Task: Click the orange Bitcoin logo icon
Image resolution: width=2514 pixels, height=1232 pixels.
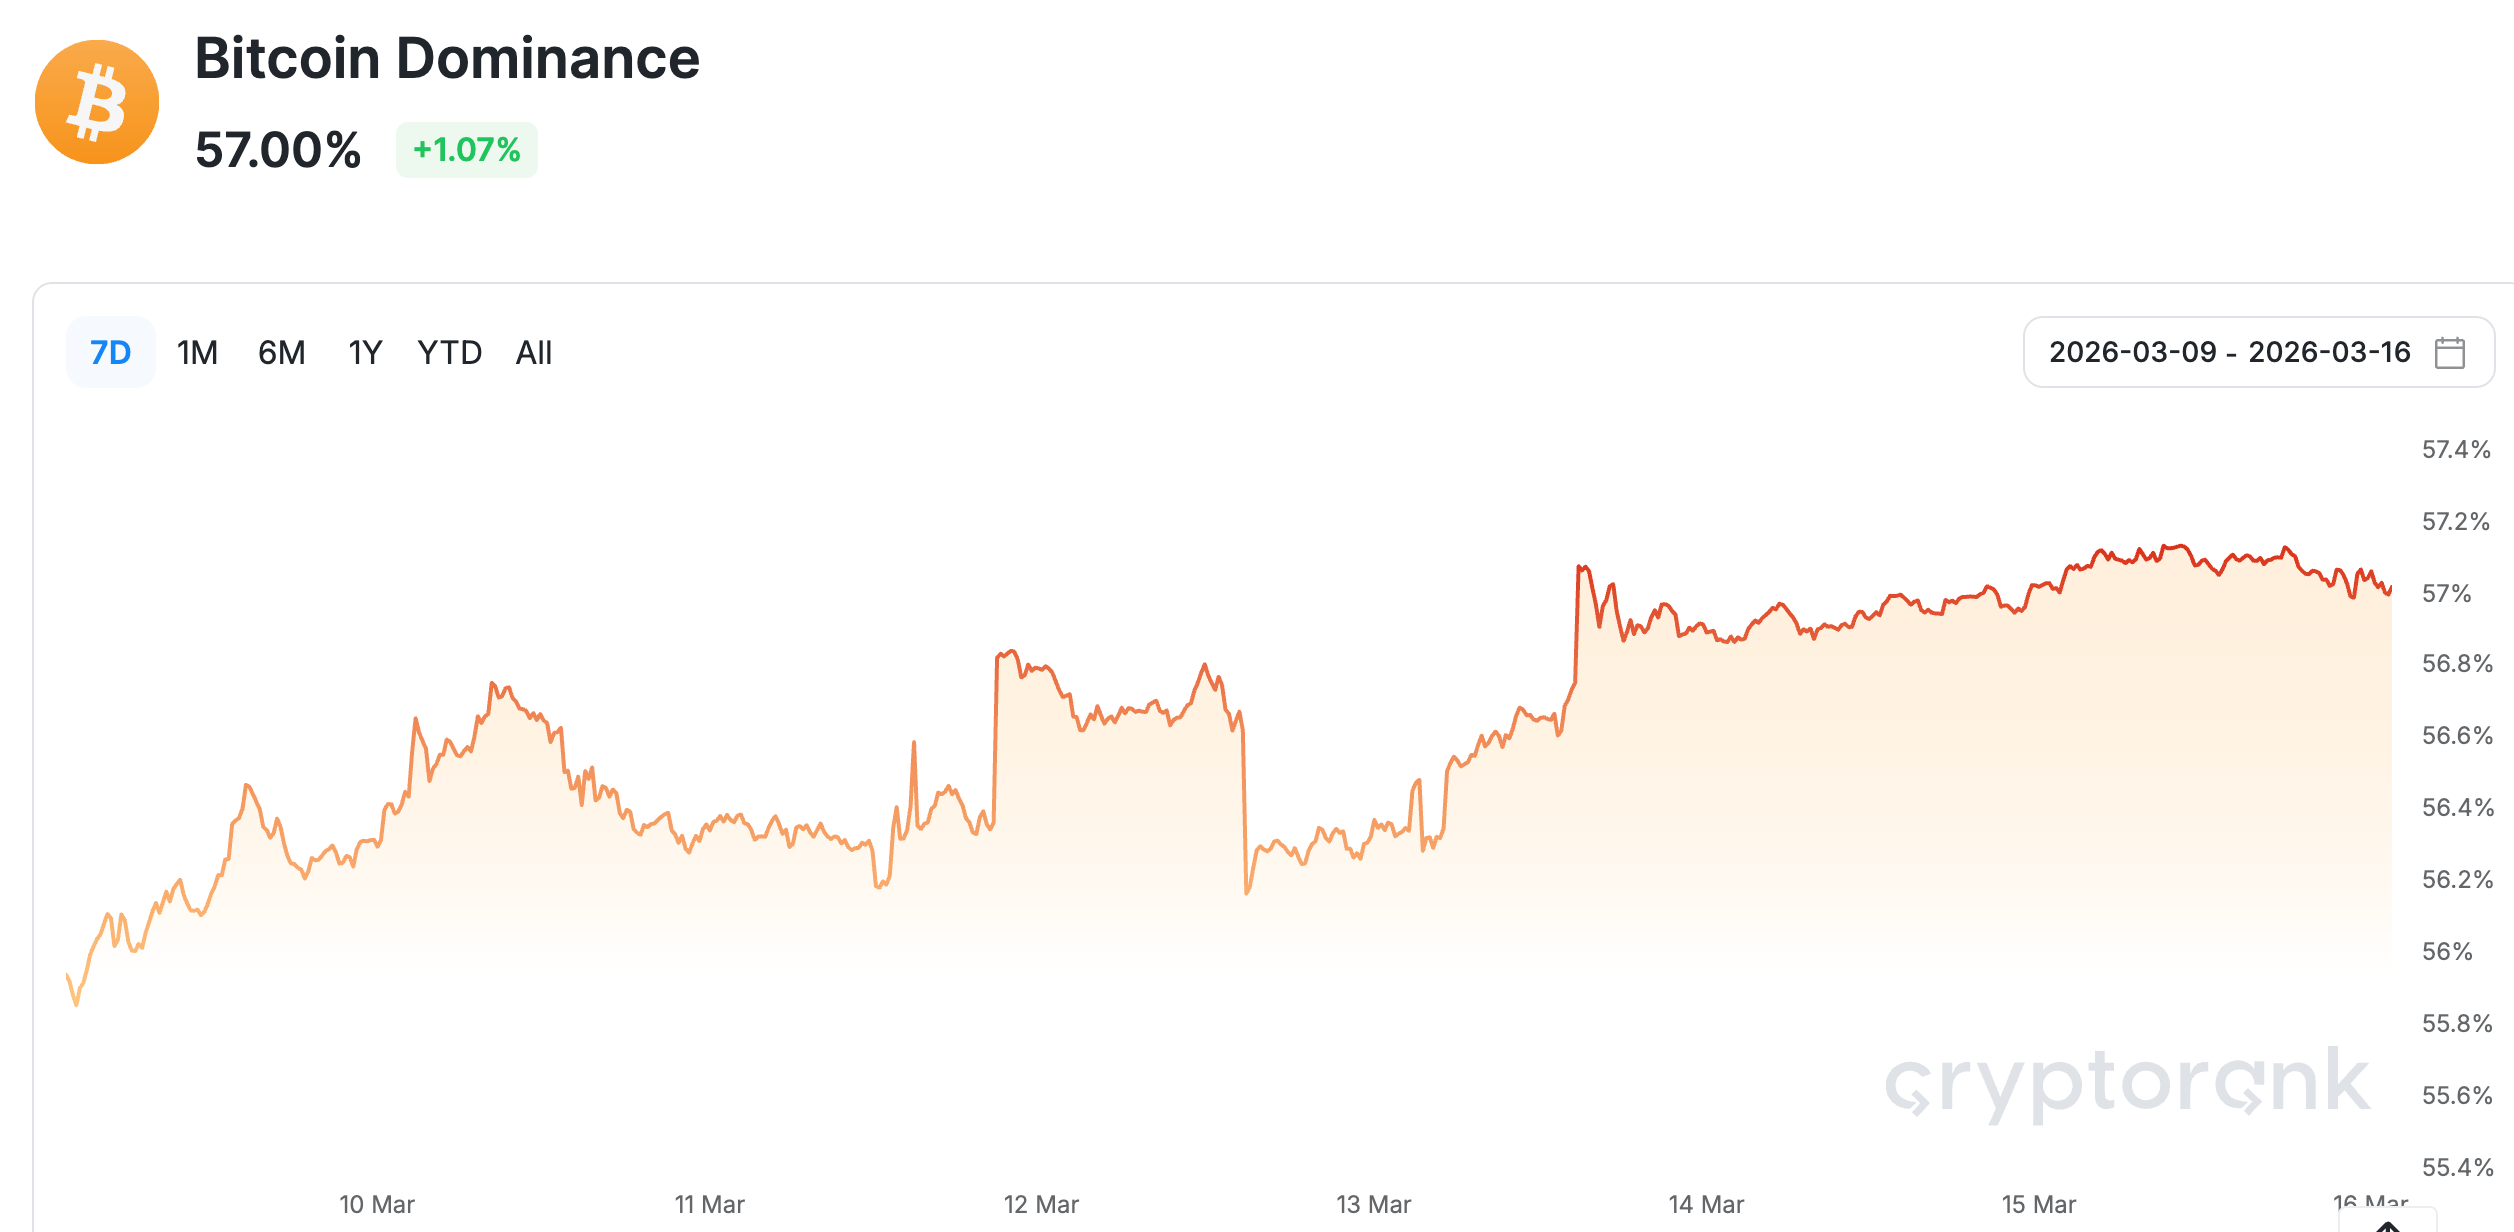Action: point(97,102)
